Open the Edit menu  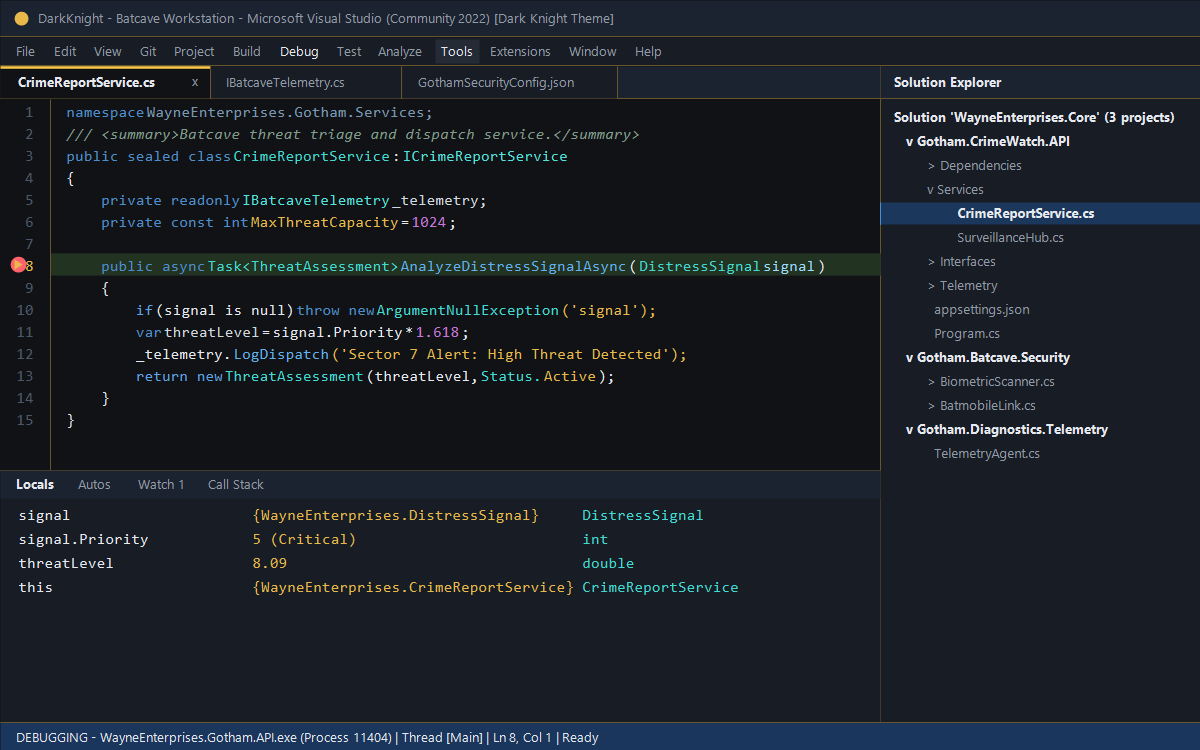tap(65, 51)
